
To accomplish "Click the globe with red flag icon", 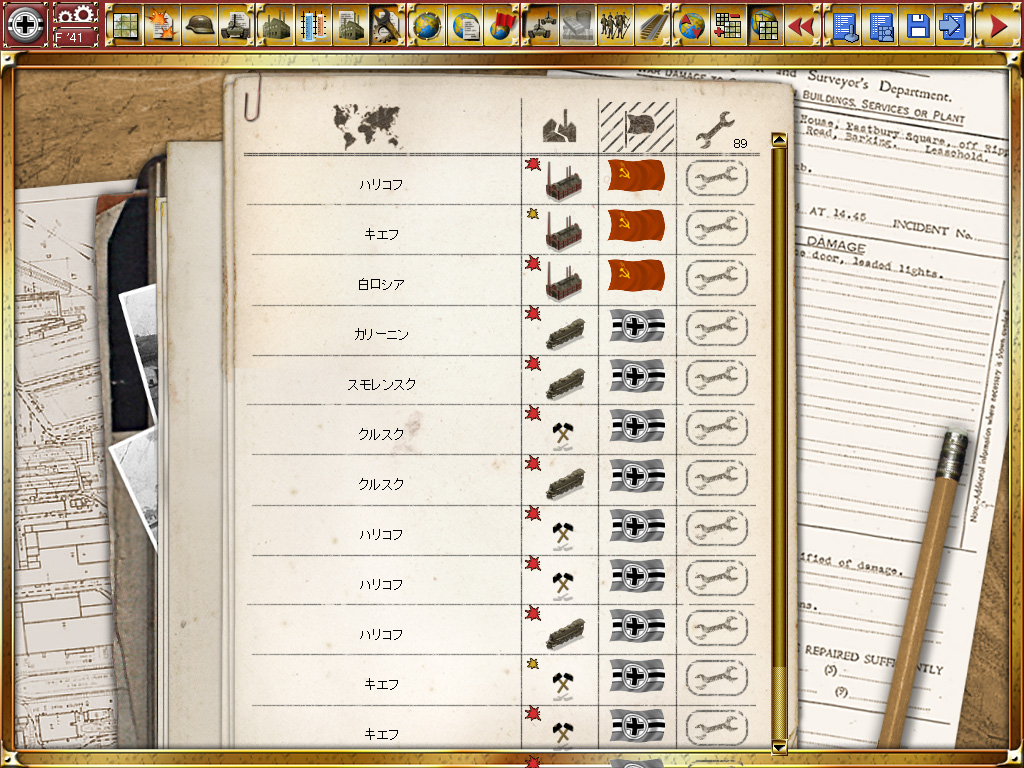I will [x=502, y=25].
